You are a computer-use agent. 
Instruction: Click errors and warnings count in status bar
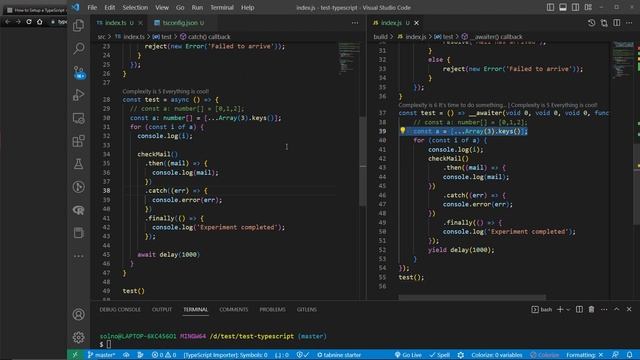point(164,355)
